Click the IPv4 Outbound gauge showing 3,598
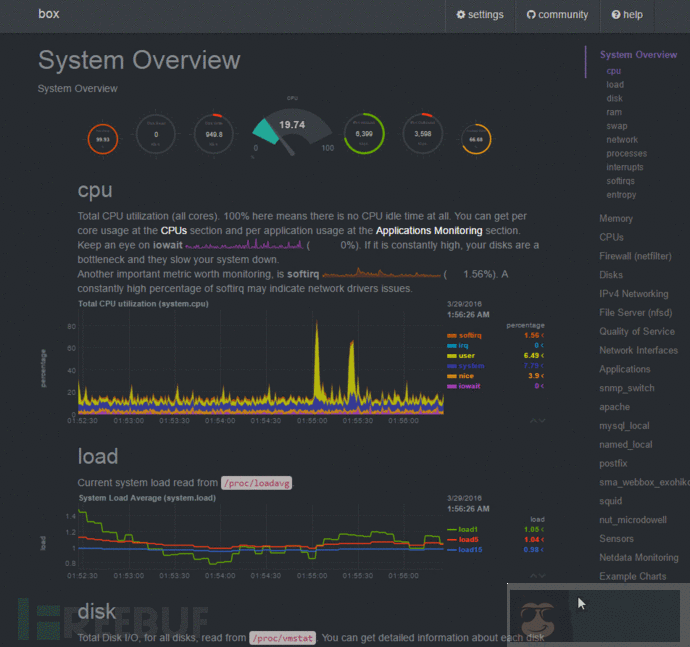The image size is (690, 647). pos(422,133)
